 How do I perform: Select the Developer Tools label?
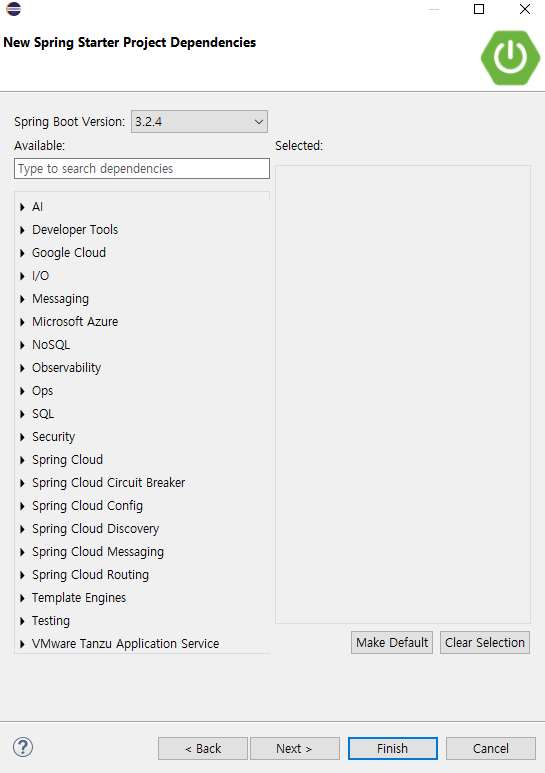(75, 230)
